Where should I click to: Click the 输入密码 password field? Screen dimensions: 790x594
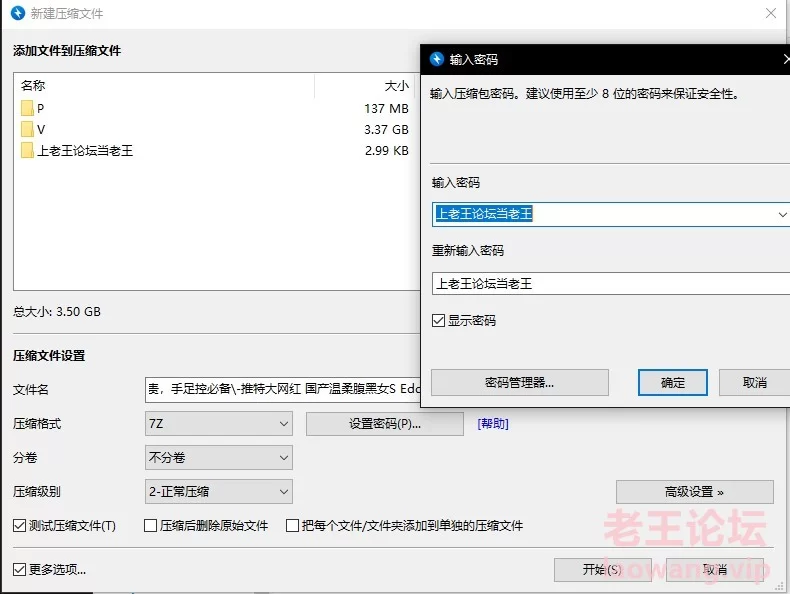click(x=611, y=215)
